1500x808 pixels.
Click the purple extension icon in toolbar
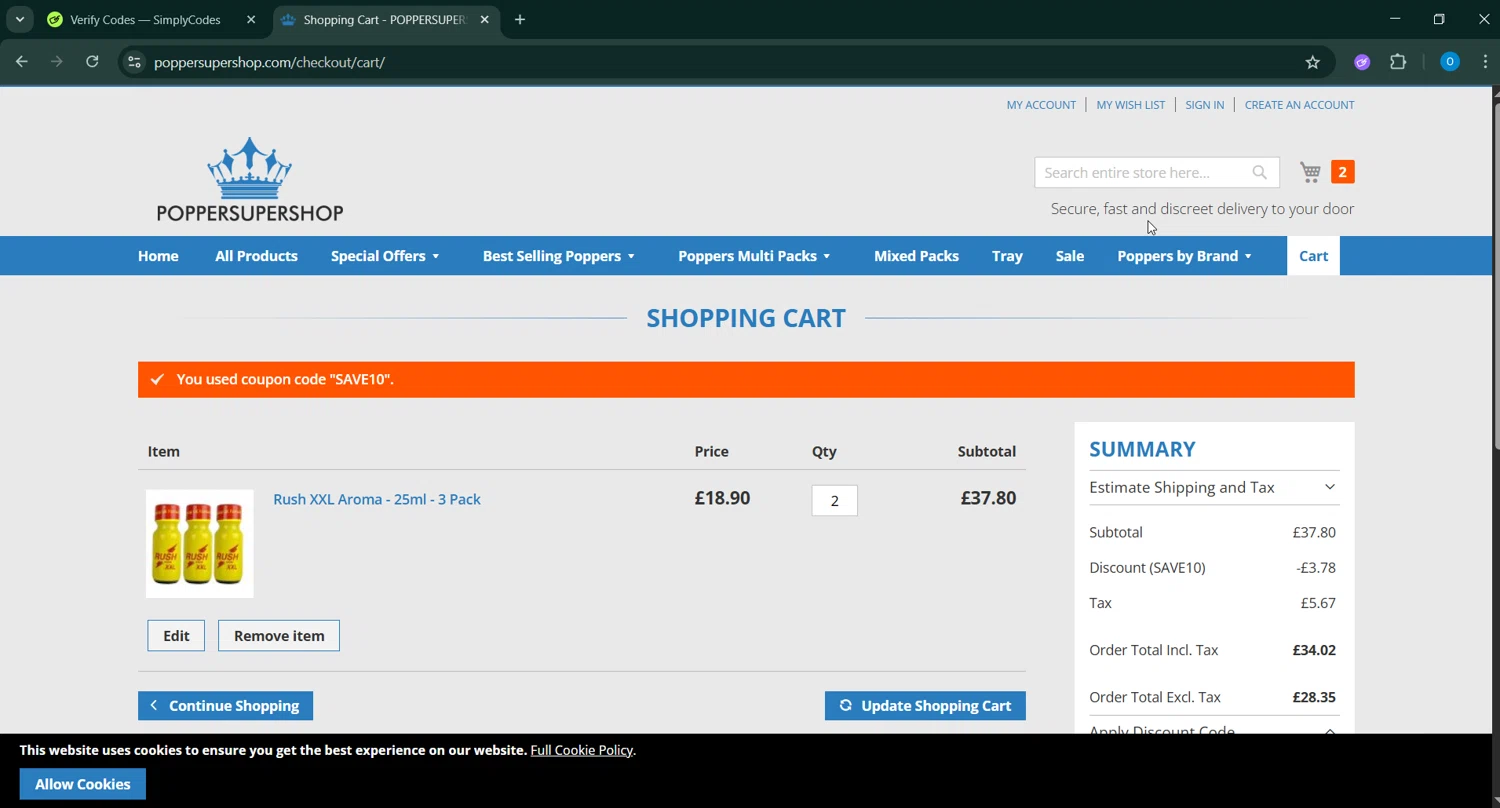point(1362,62)
